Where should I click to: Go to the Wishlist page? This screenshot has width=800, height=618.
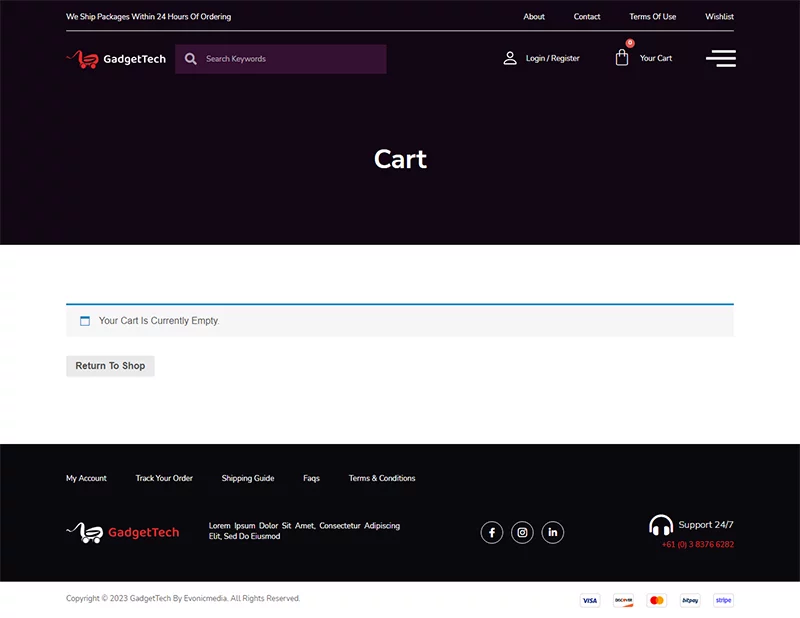point(719,16)
